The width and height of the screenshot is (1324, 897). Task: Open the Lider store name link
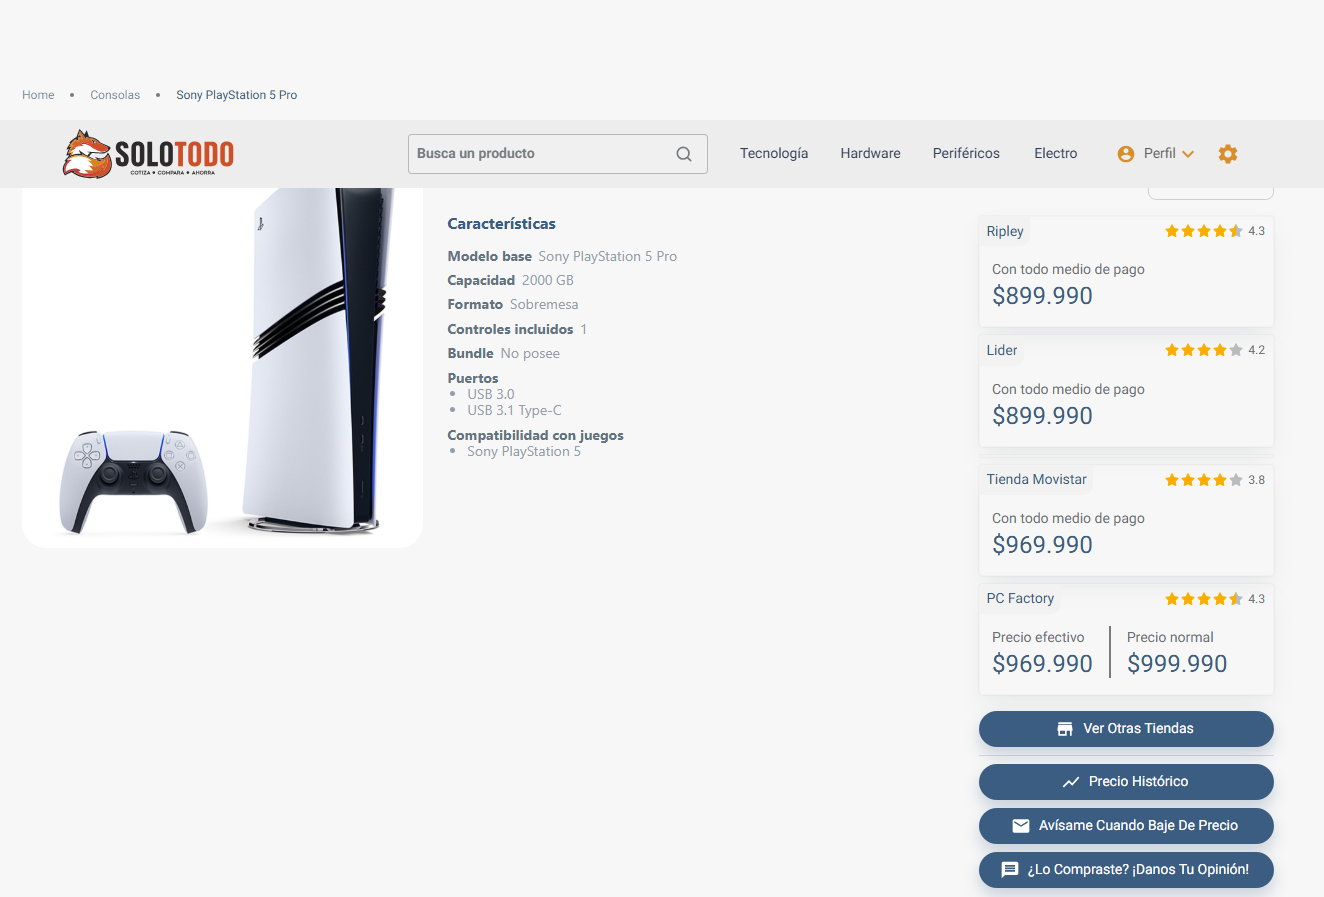click(x=1002, y=350)
